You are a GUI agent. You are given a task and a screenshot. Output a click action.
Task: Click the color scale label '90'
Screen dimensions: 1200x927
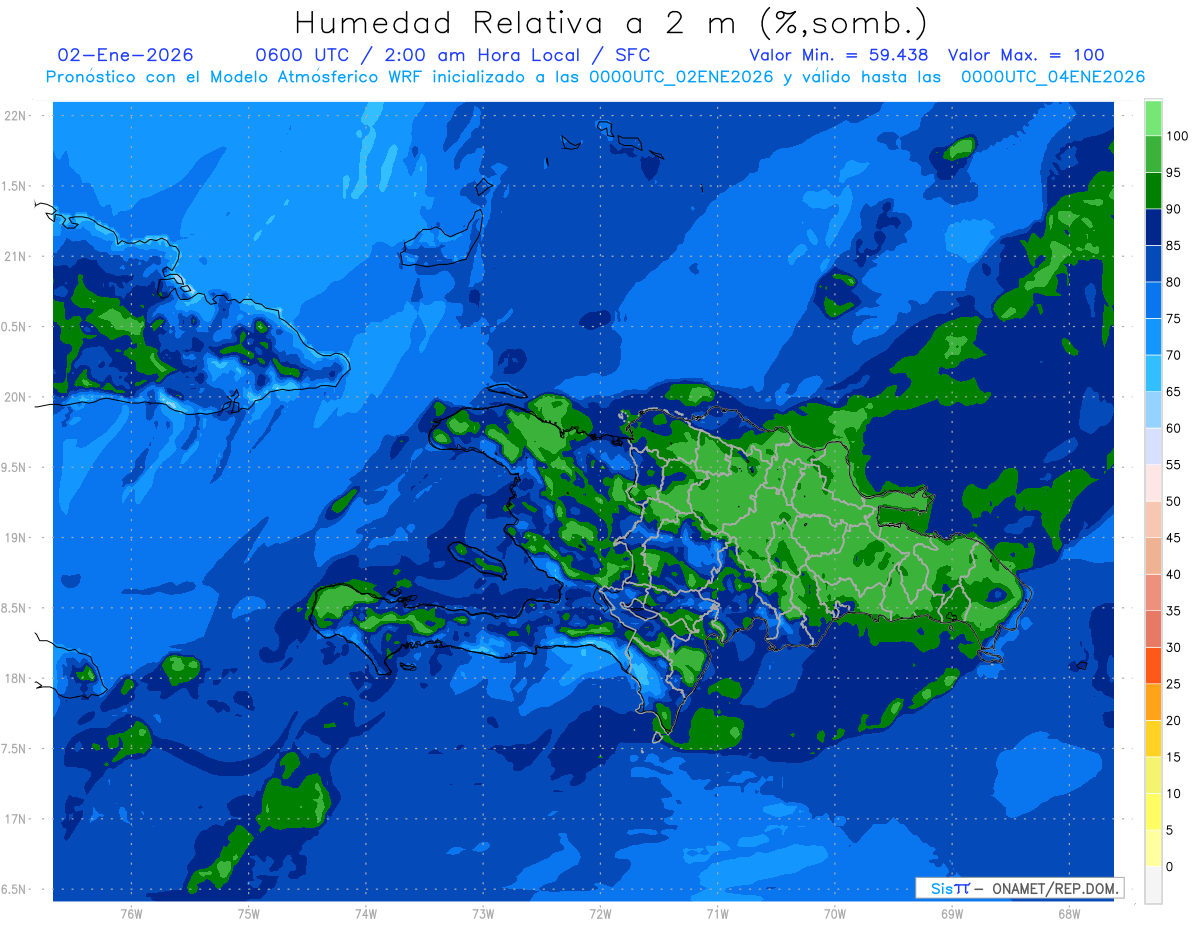coord(1173,209)
